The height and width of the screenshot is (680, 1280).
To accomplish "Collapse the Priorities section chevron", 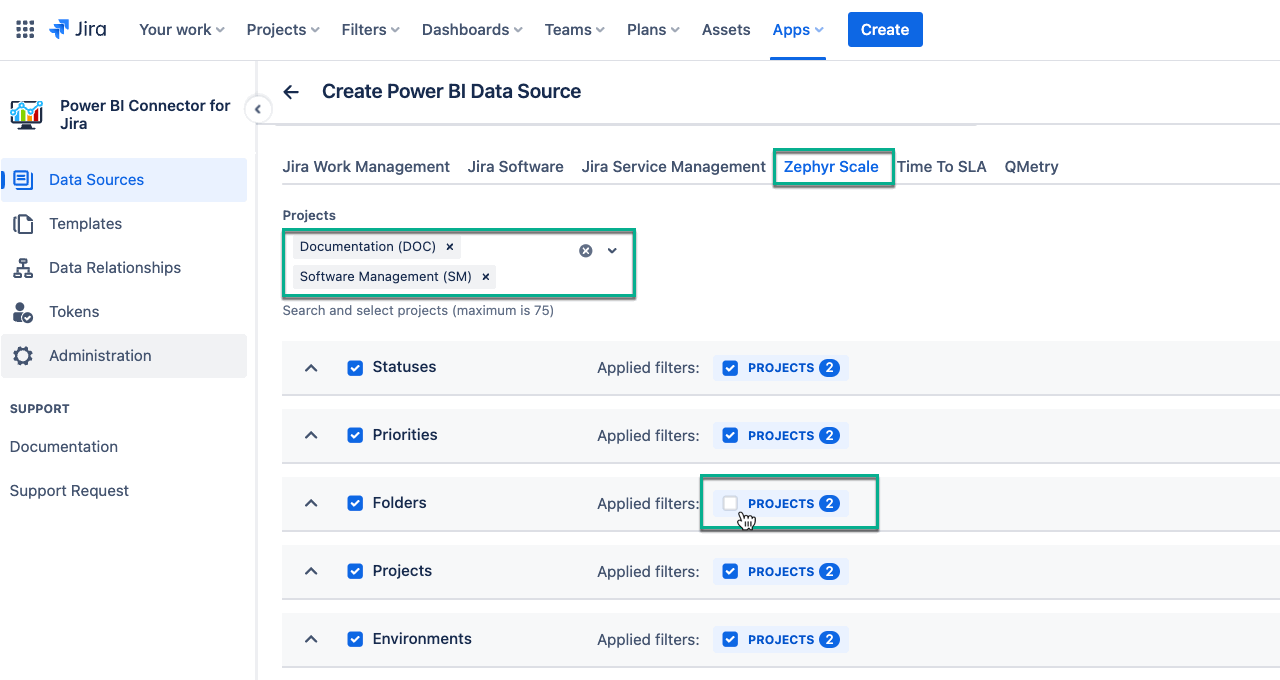I will [311, 436].
